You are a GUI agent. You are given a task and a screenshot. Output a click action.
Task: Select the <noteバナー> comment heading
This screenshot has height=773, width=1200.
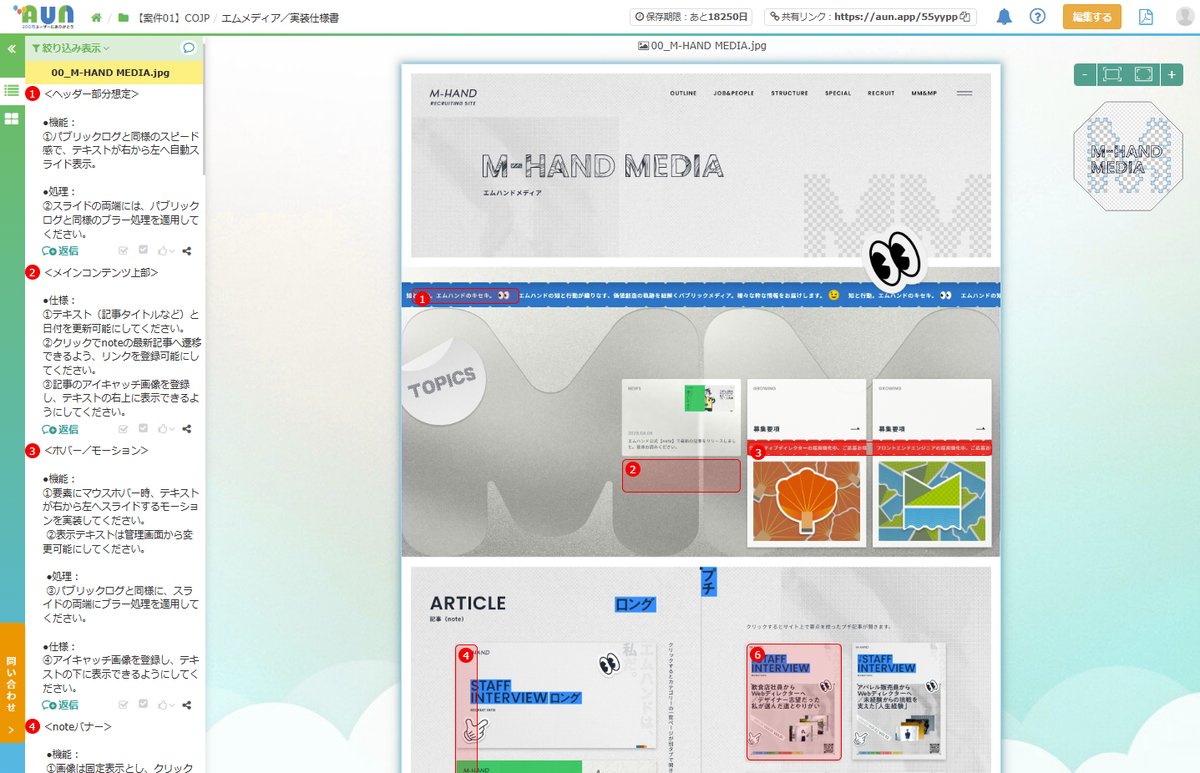[x=78, y=726]
